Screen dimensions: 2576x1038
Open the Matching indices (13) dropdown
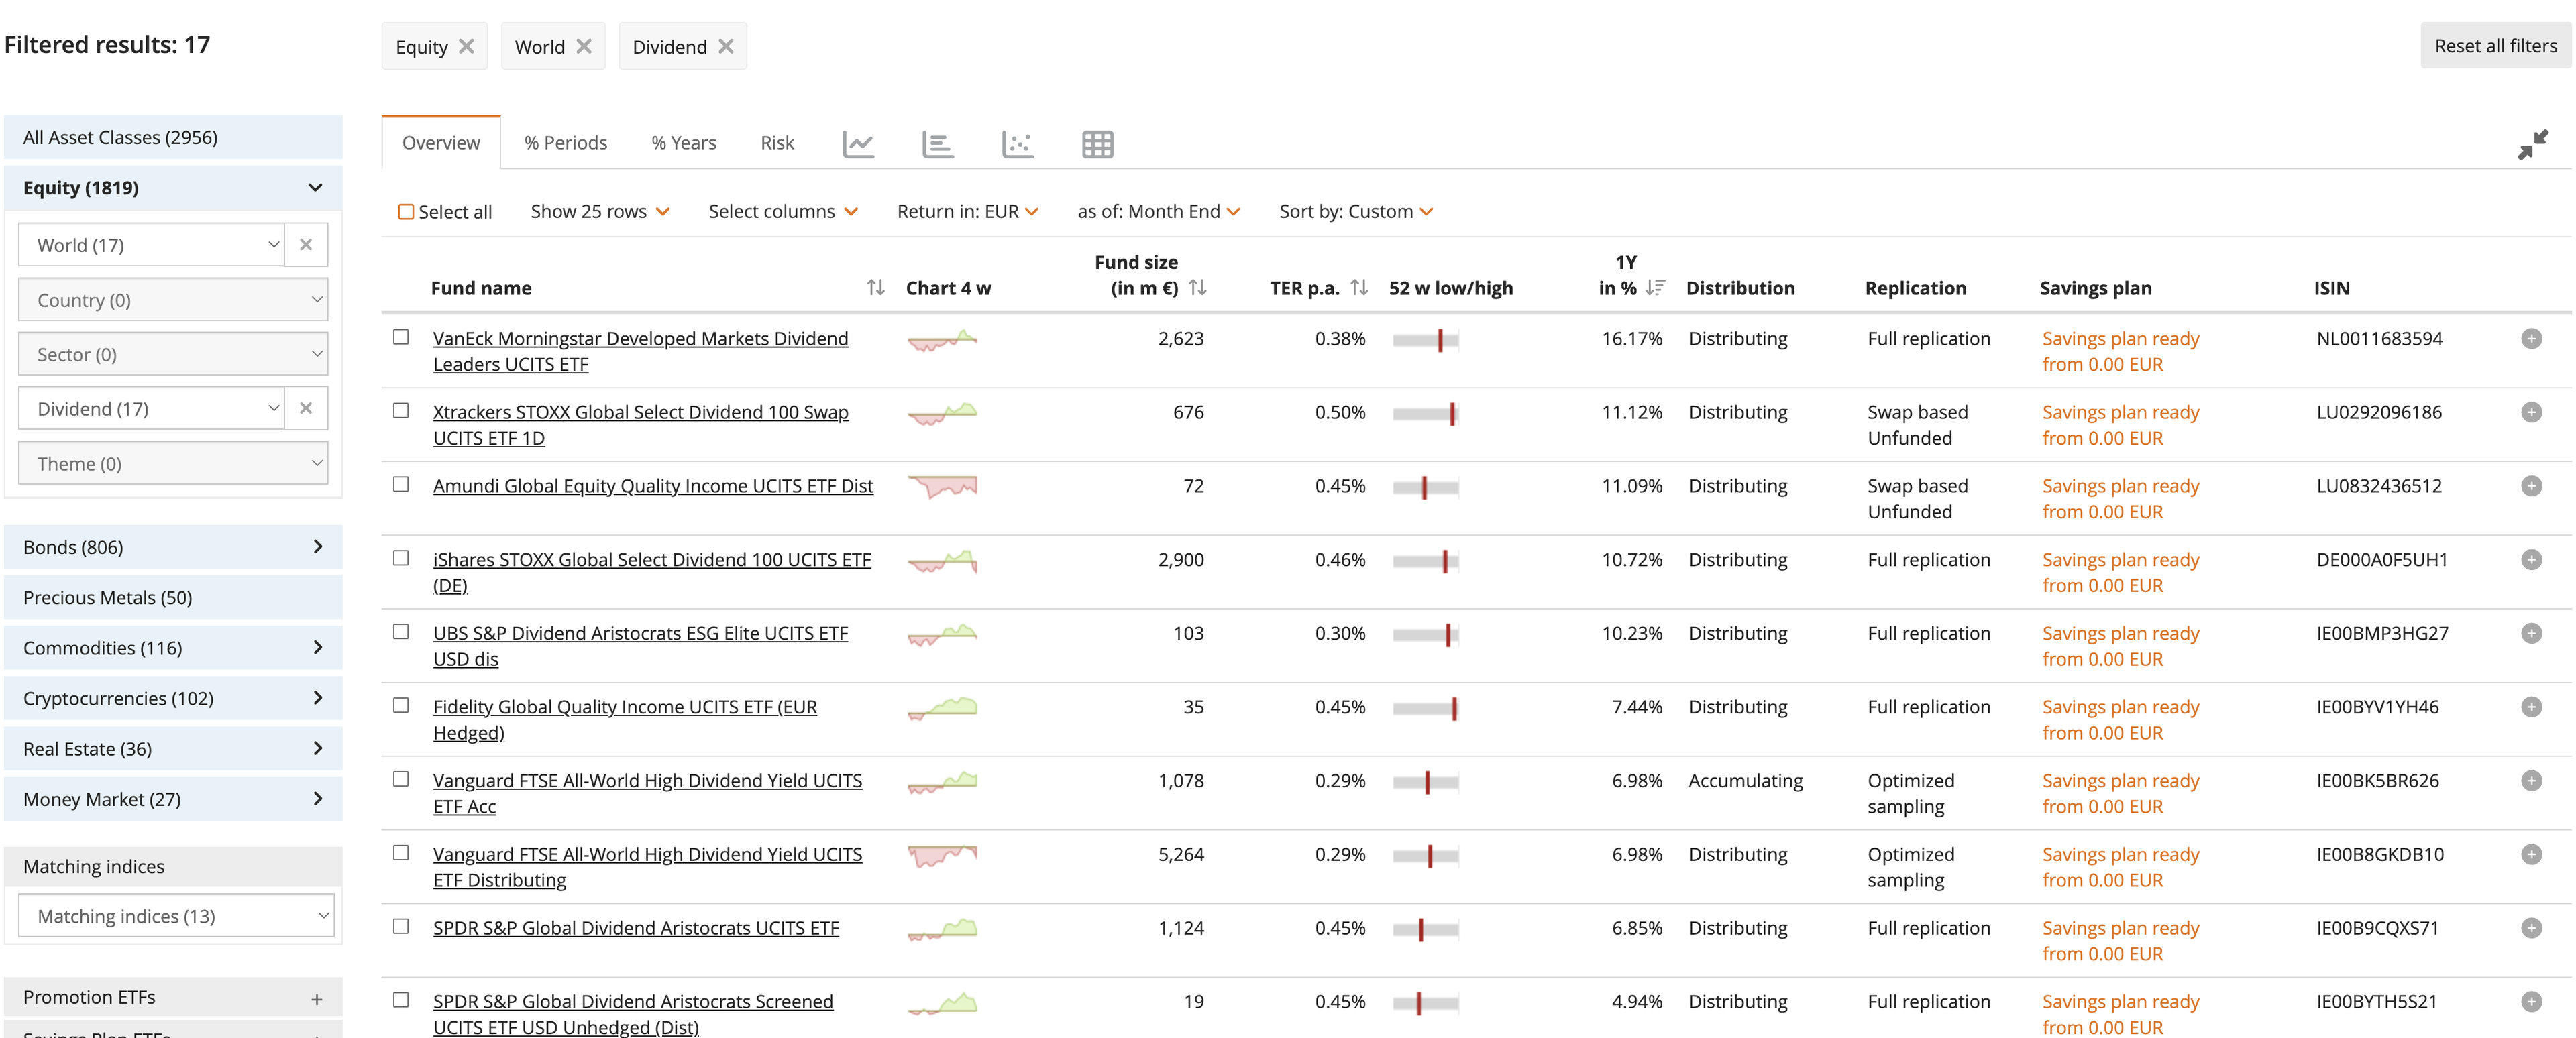[x=176, y=916]
